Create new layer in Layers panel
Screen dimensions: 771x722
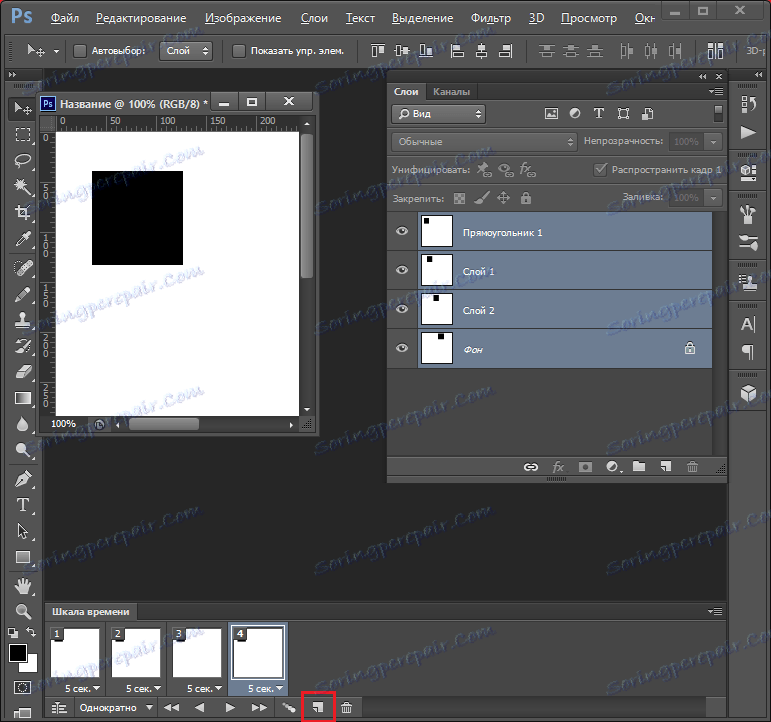pos(664,466)
